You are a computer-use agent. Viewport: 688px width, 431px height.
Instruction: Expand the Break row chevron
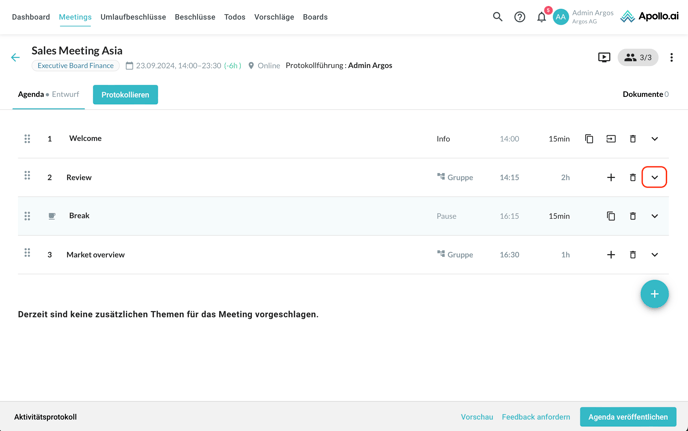(655, 216)
